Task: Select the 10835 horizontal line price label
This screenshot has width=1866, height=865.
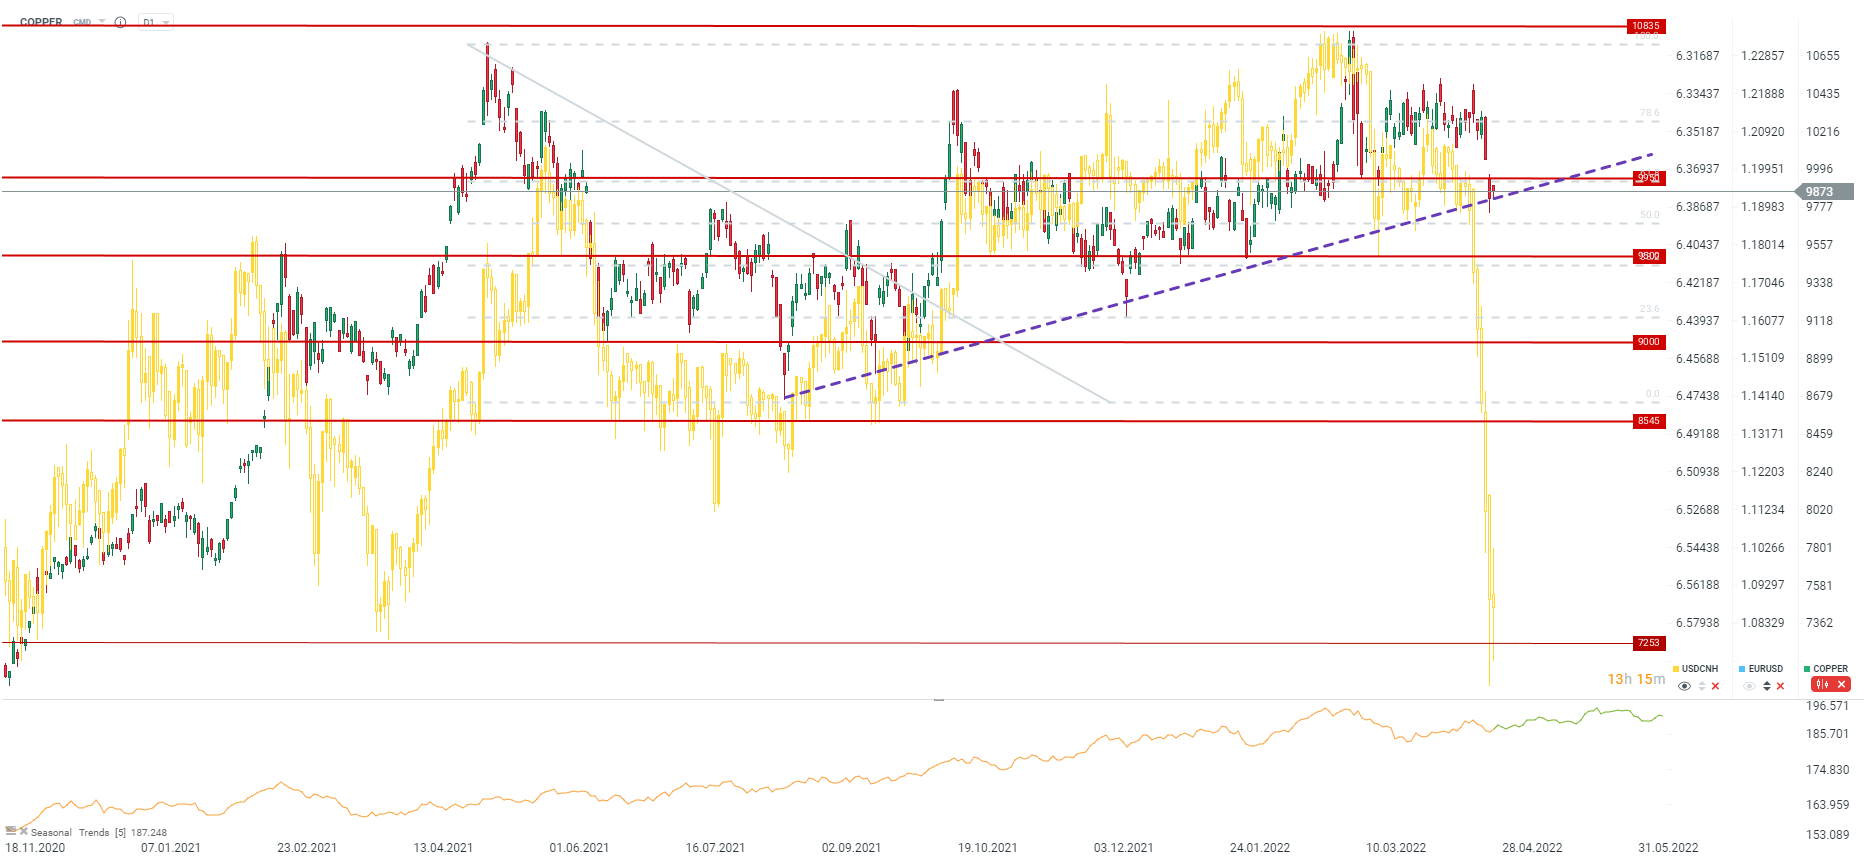Action: 1645,26
